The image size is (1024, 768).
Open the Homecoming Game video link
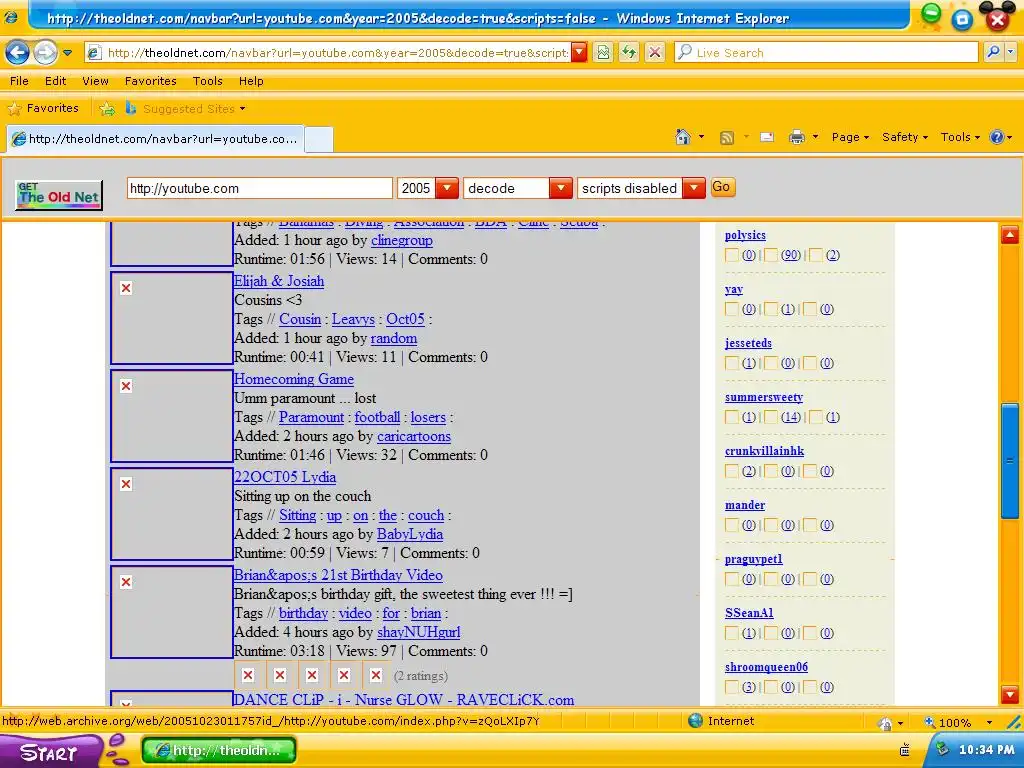pos(294,379)
